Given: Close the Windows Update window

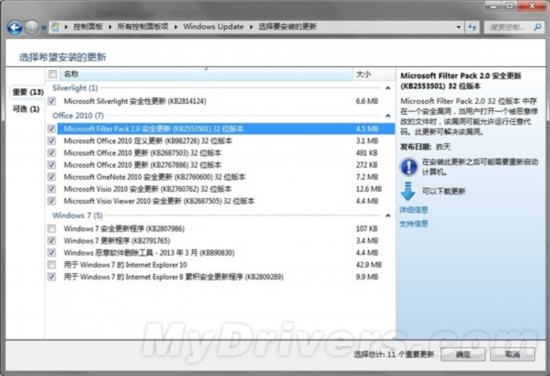Looking at the screenshot, I should (531, 6).
